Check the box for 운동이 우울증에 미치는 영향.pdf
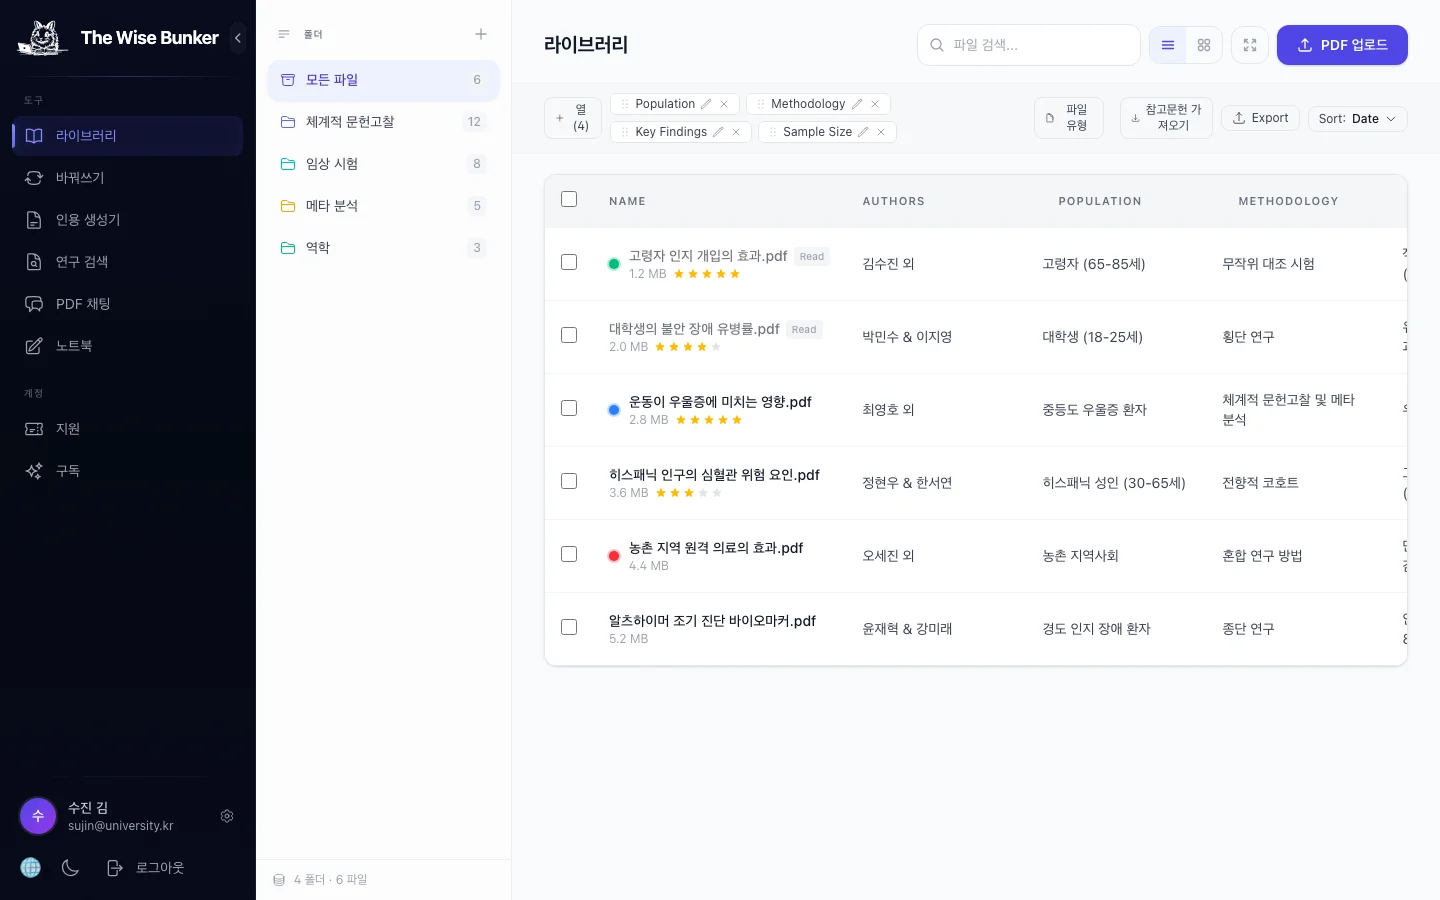The image size is (1440, 900). (x=569, y=408)
